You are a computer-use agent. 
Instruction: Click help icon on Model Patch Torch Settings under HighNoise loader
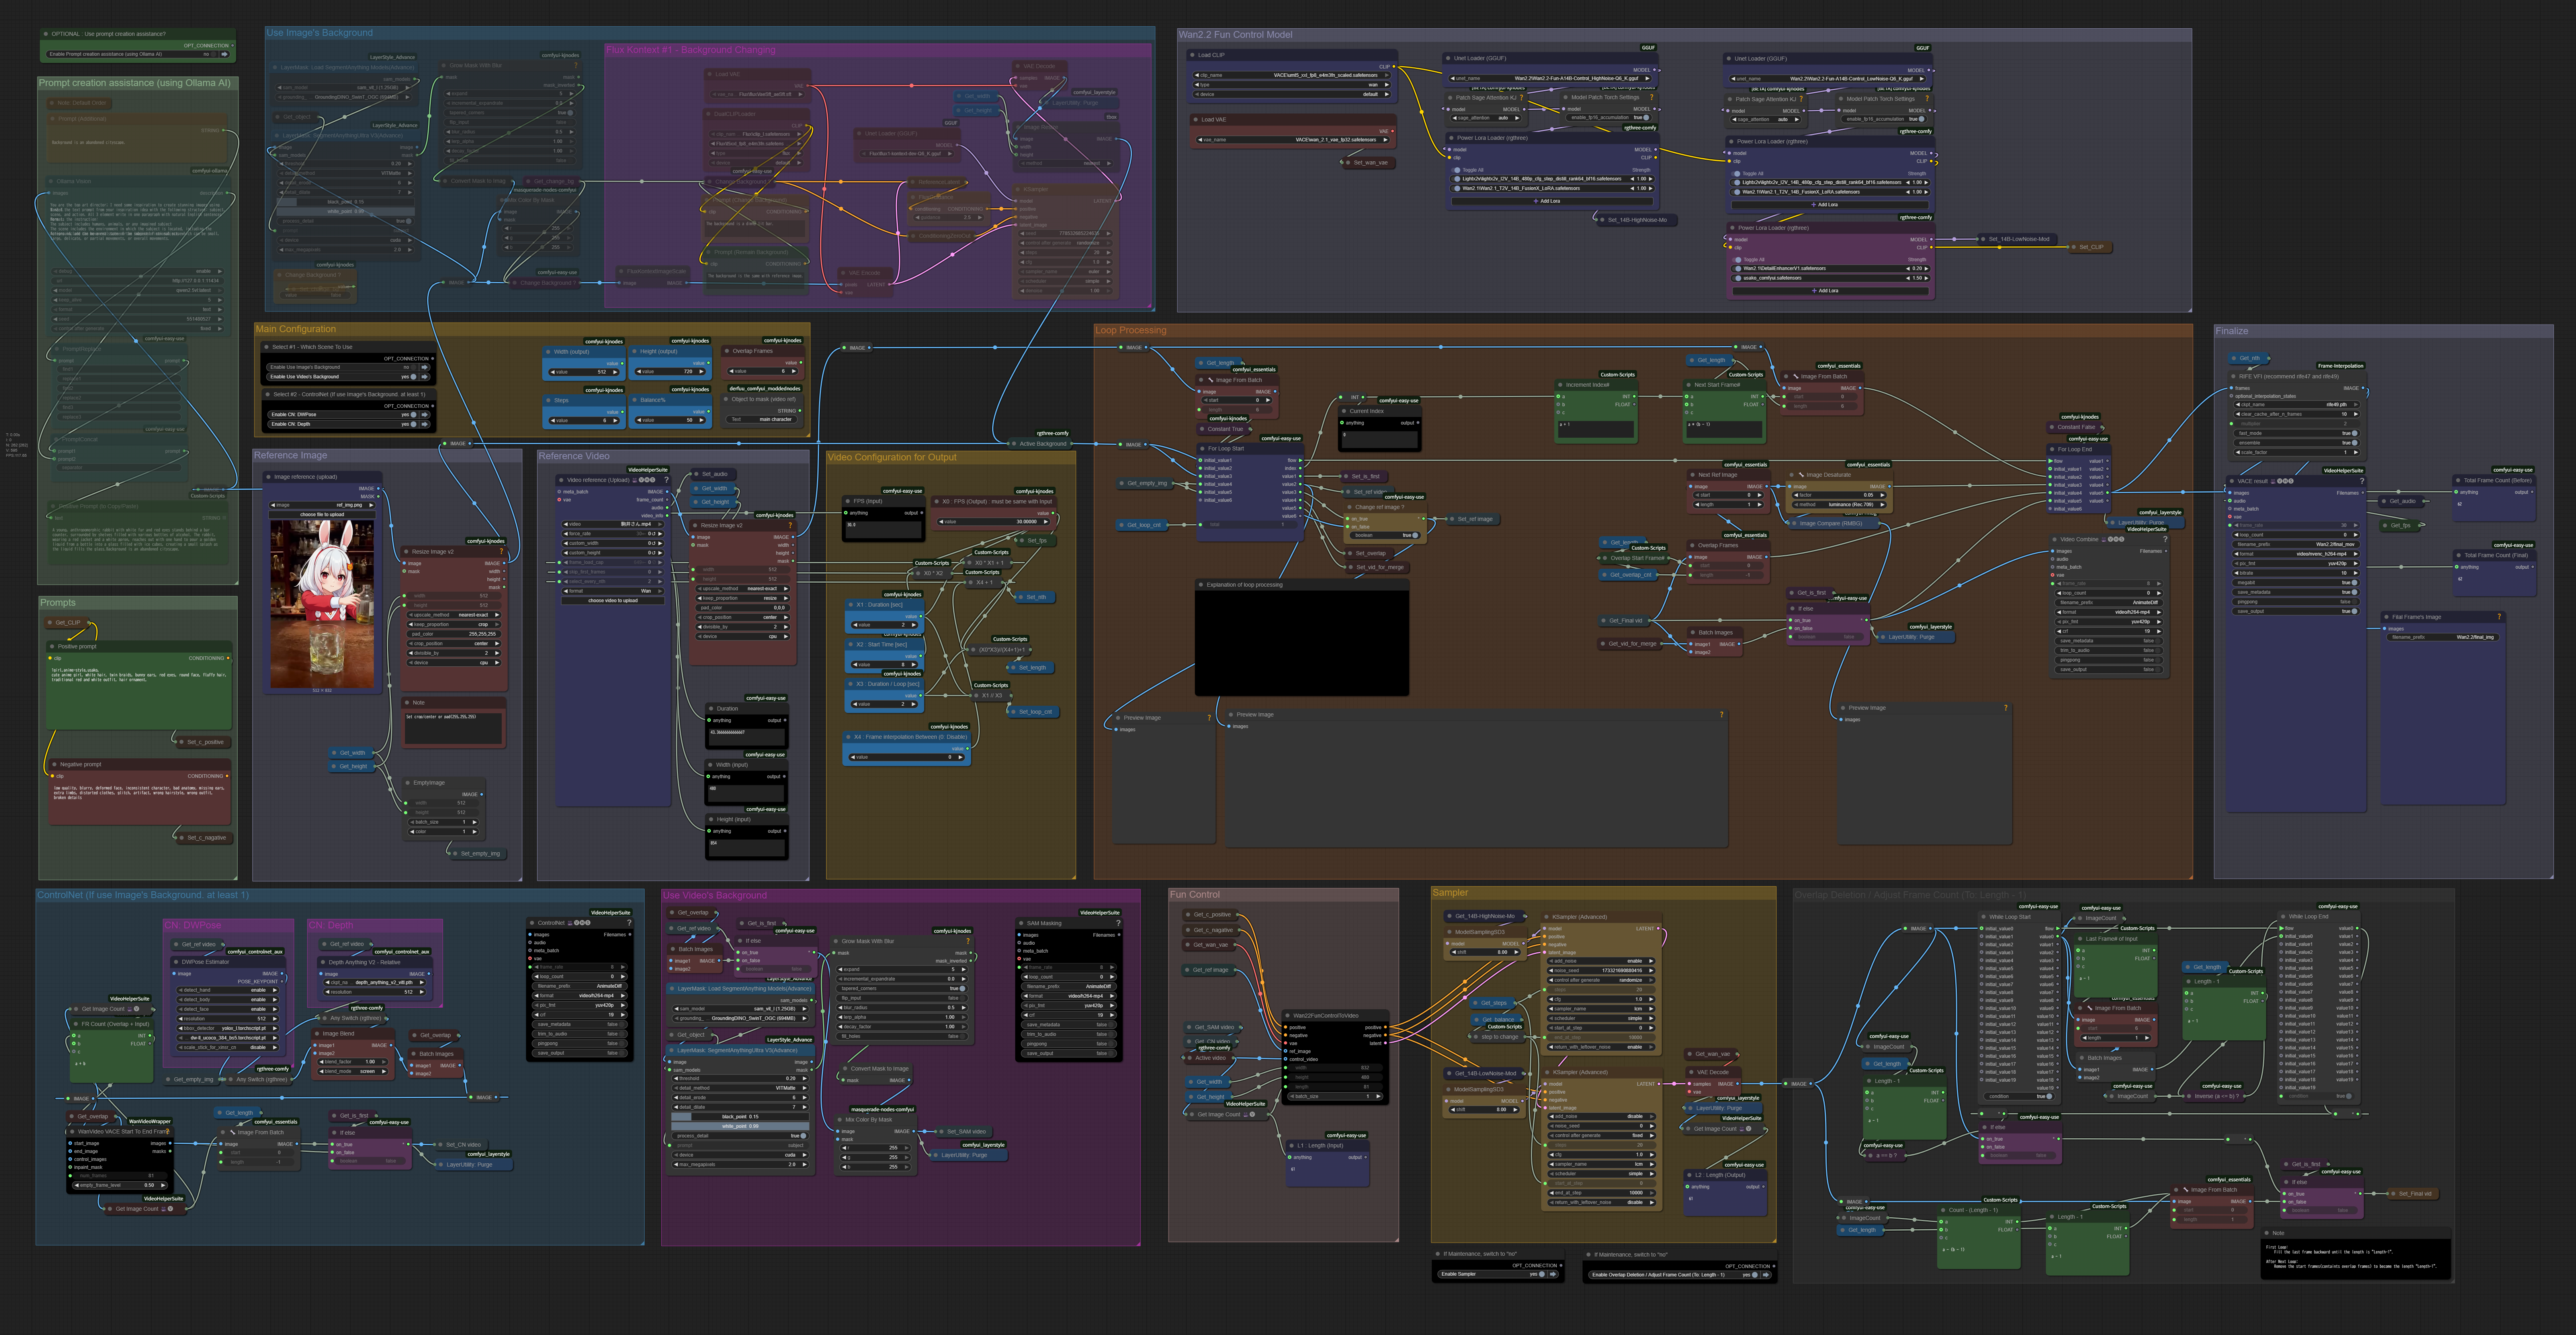point(1651,98)
